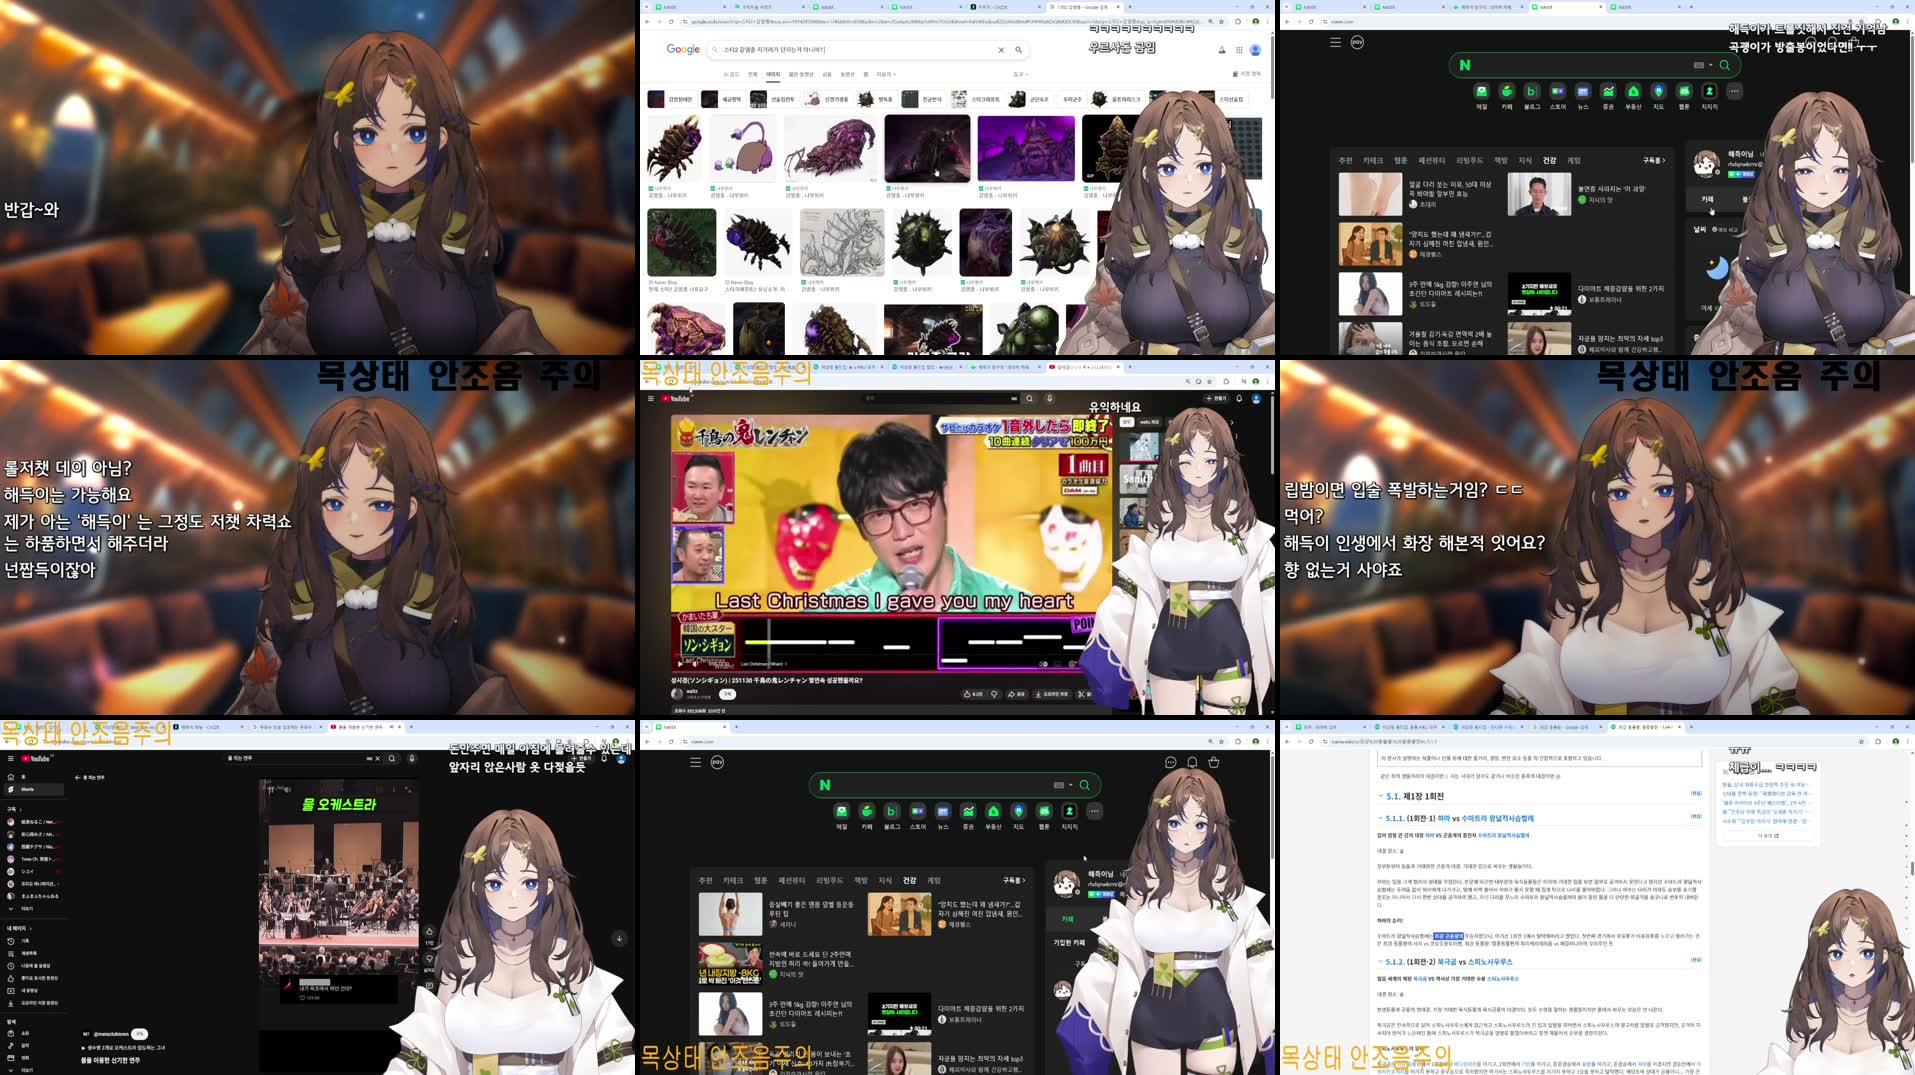
Task: Switch to the 이미지 tab in Google search
Action: click(774, 75)
